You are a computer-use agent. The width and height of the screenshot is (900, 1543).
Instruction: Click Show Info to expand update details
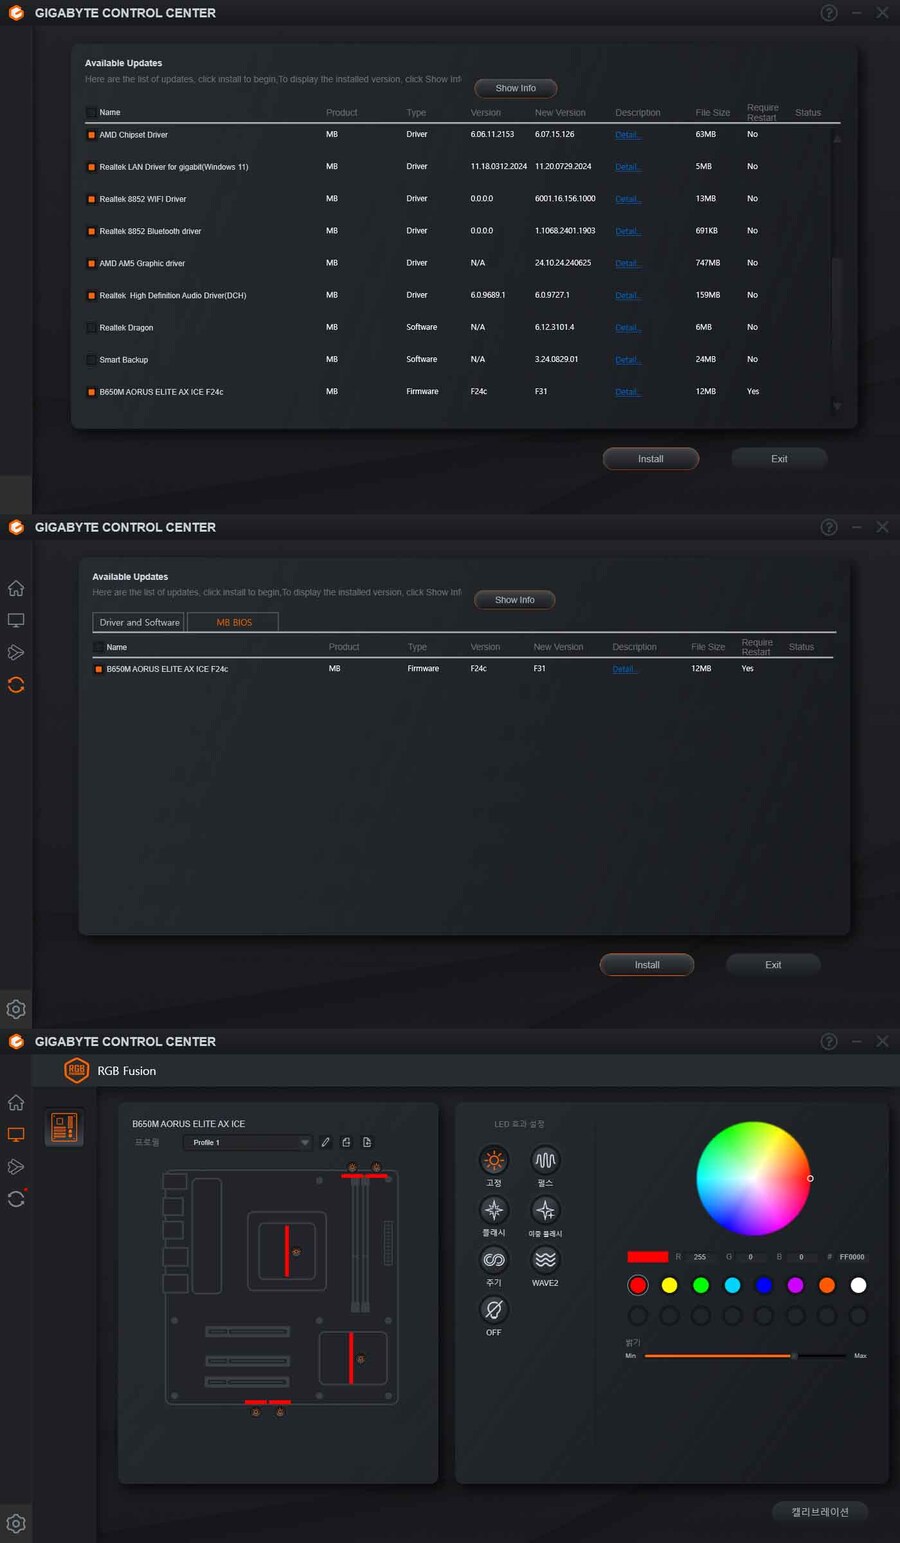[515, 88]
